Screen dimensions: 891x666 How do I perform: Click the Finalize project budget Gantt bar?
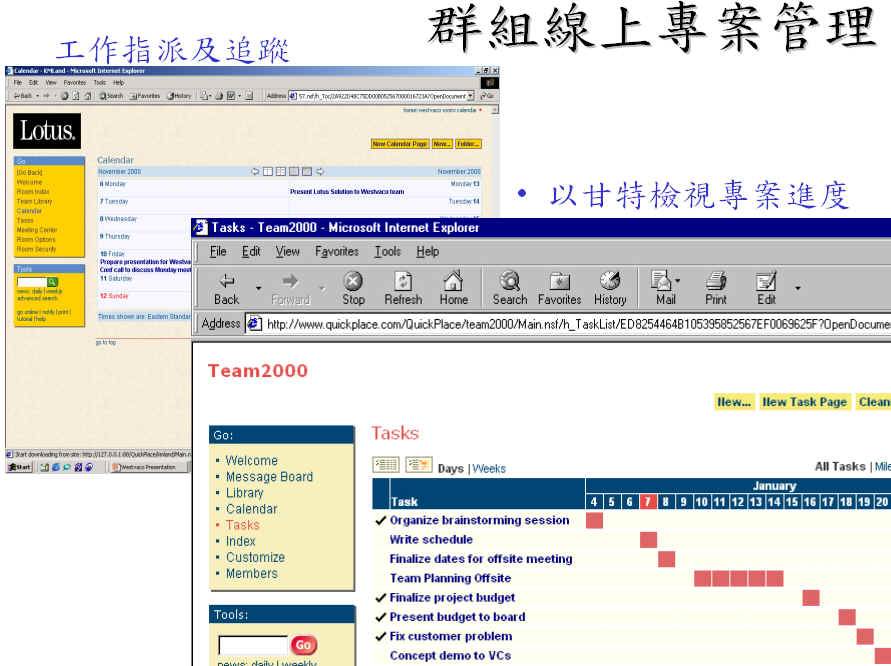point(811,598)
